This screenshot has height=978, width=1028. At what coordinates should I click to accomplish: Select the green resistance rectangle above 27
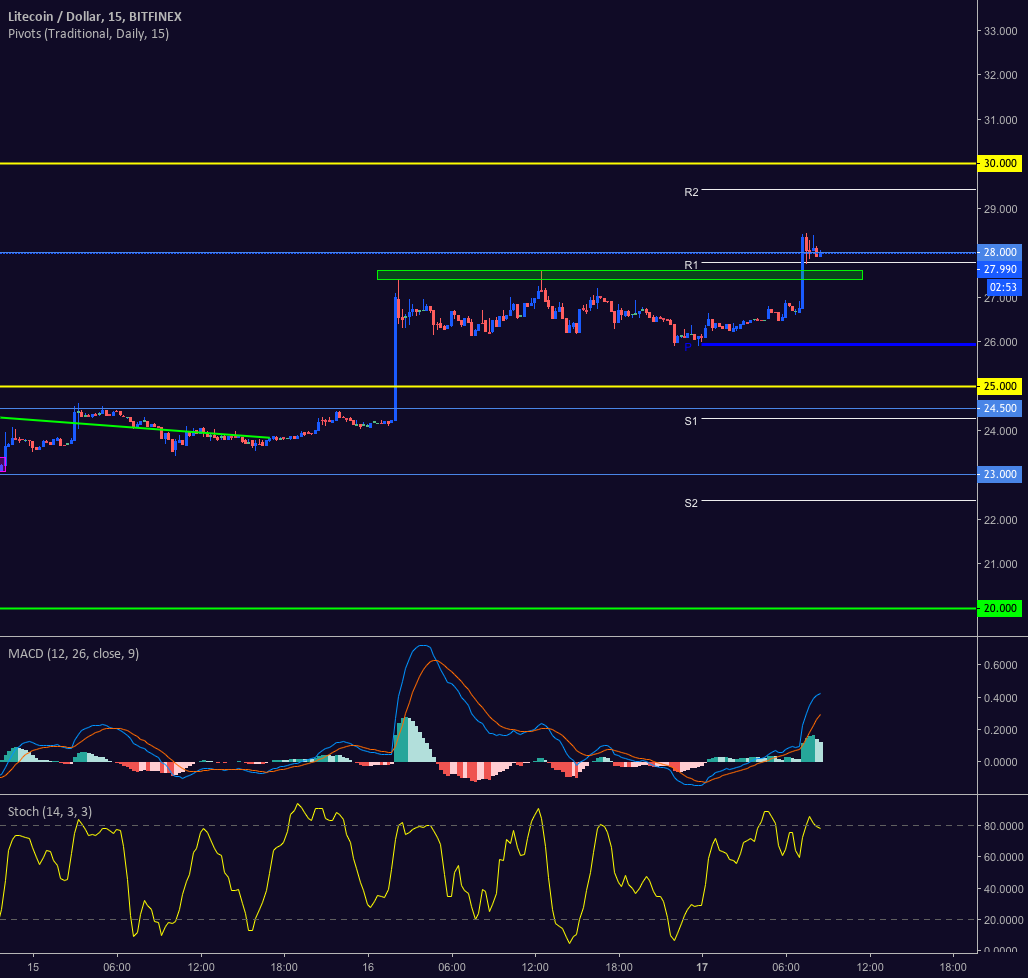620,275
